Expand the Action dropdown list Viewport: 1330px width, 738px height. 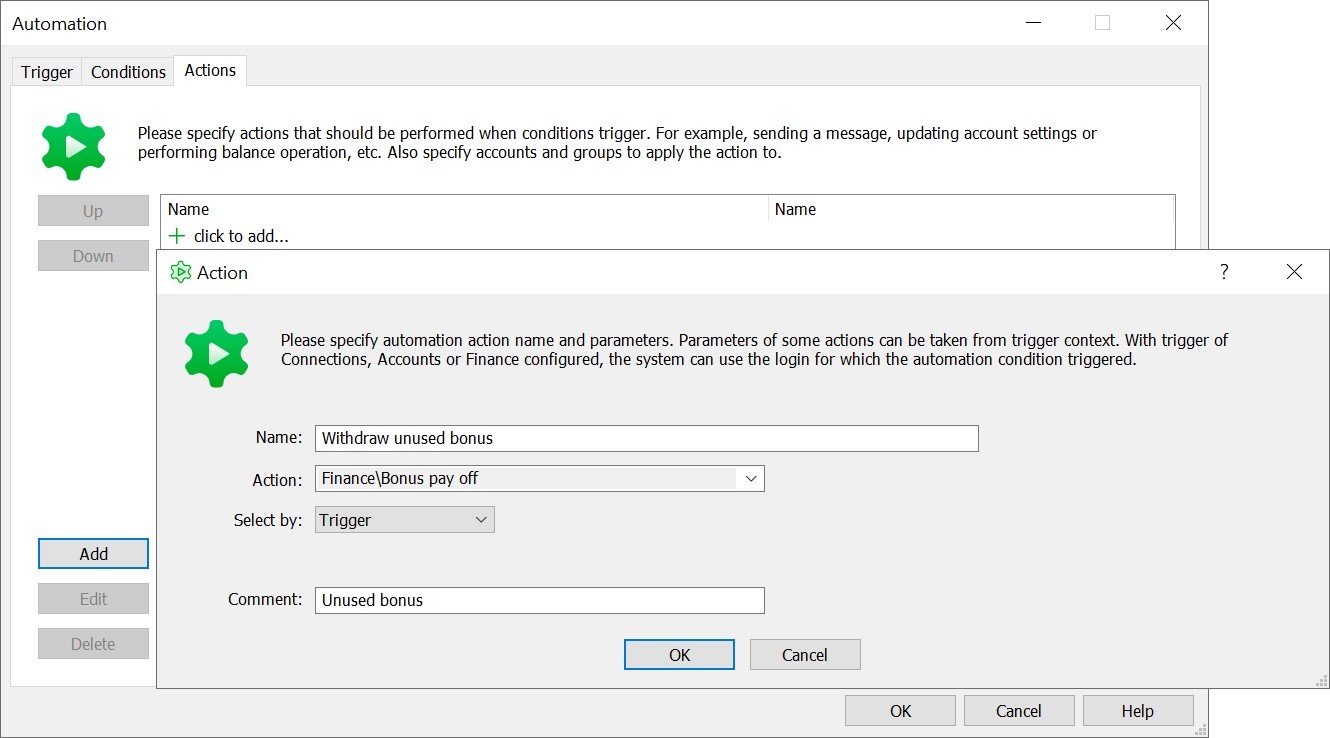click(751, 479)
